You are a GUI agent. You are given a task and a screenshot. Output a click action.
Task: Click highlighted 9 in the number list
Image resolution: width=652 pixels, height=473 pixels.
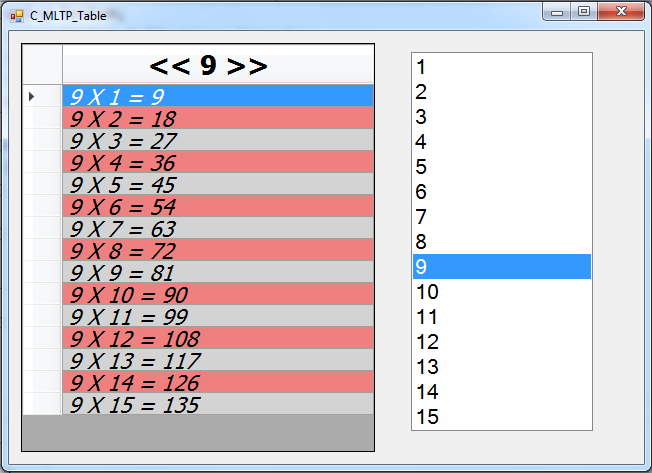pyautogui.click(x=502, y=266)
